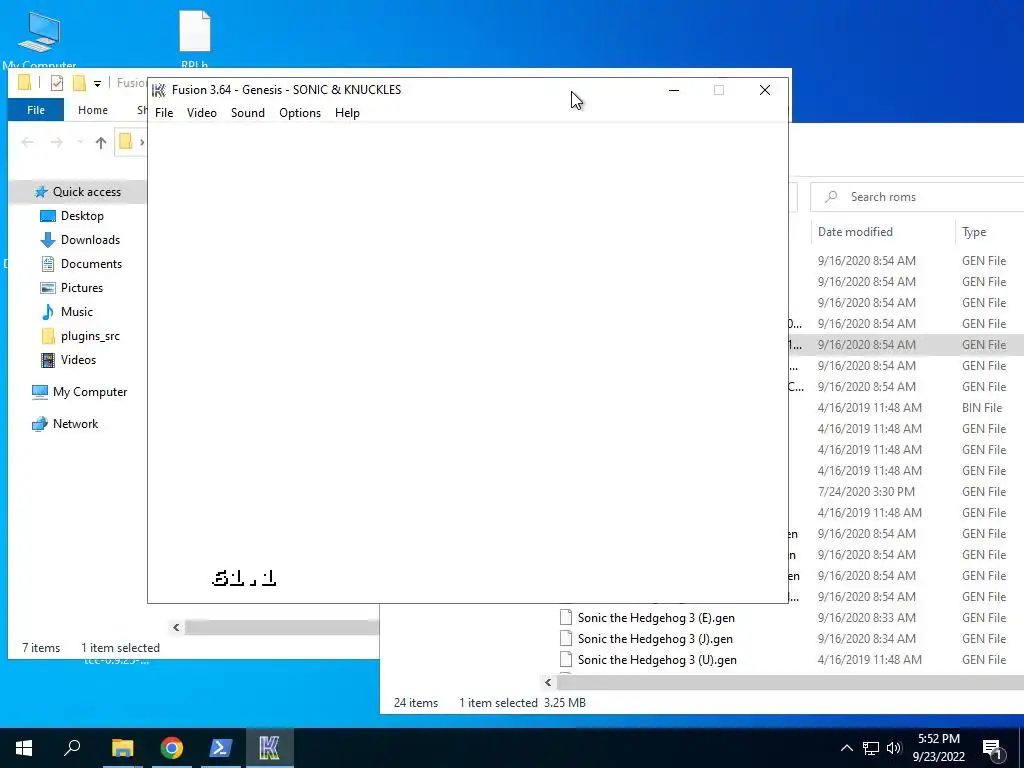Launch Google Chrome from taskbar
1024x768 pixels.
click(x=172, y=748)
